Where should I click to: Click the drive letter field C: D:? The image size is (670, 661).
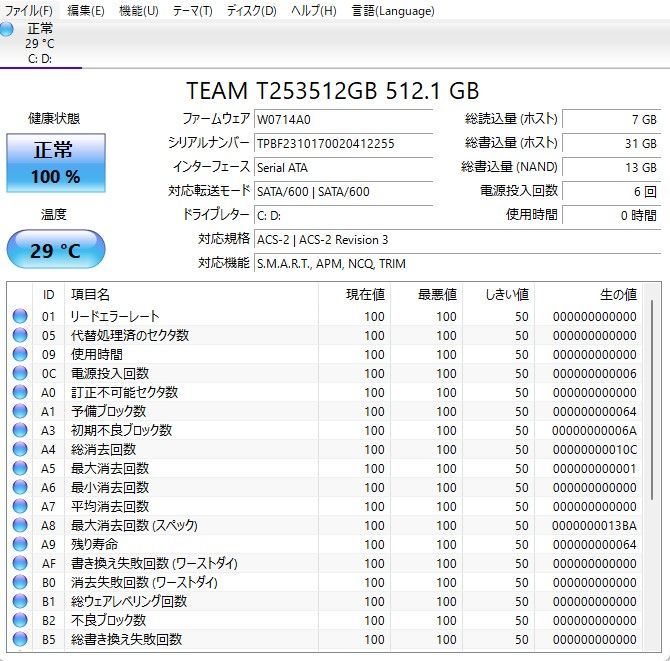[344, 215]
